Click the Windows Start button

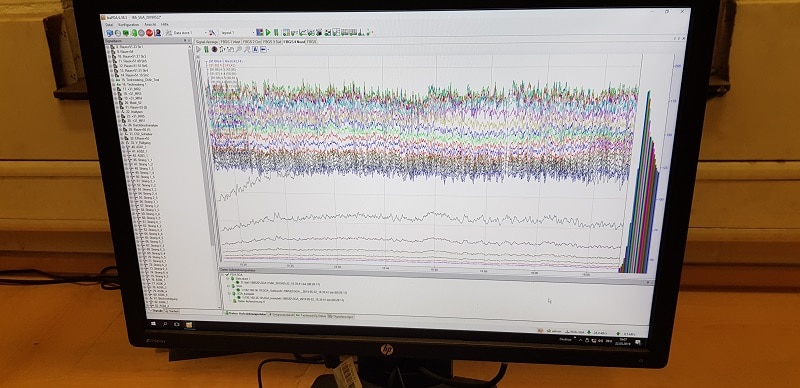(153, 324)
